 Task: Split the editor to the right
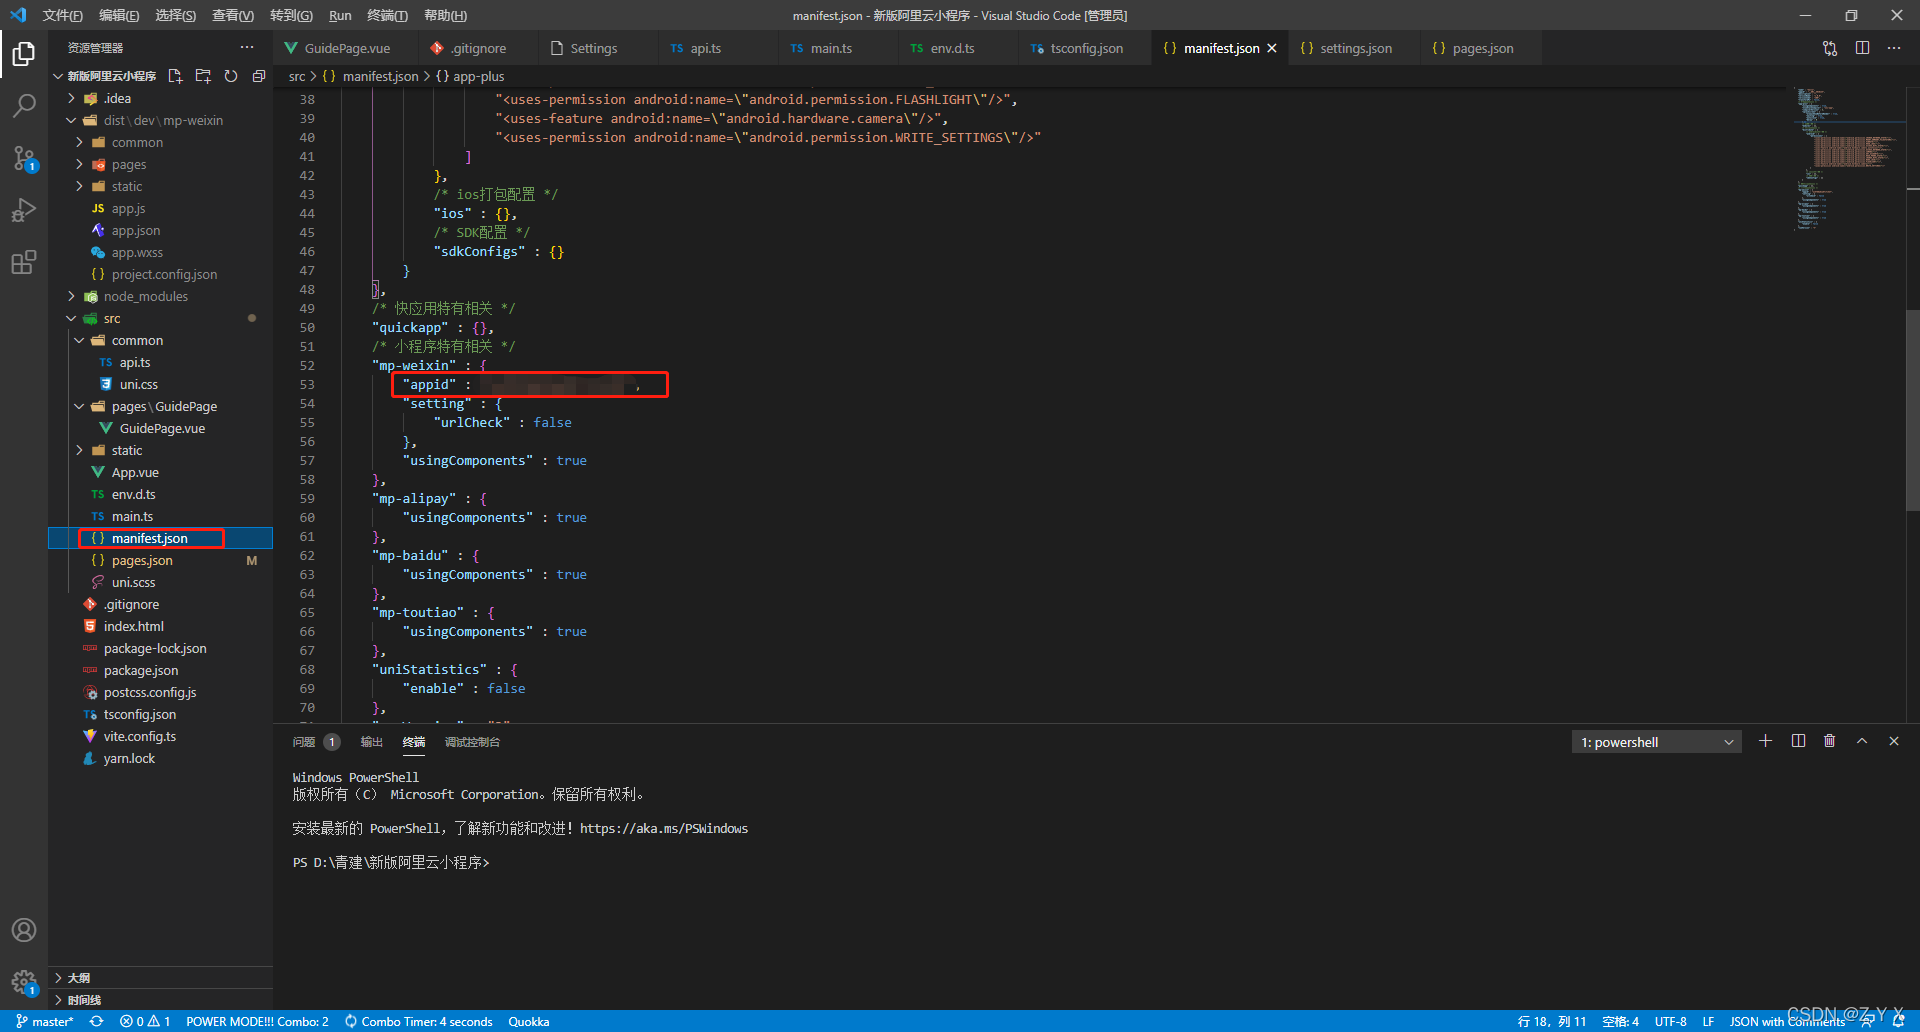pyautogui.click(x=1862, y=48)
